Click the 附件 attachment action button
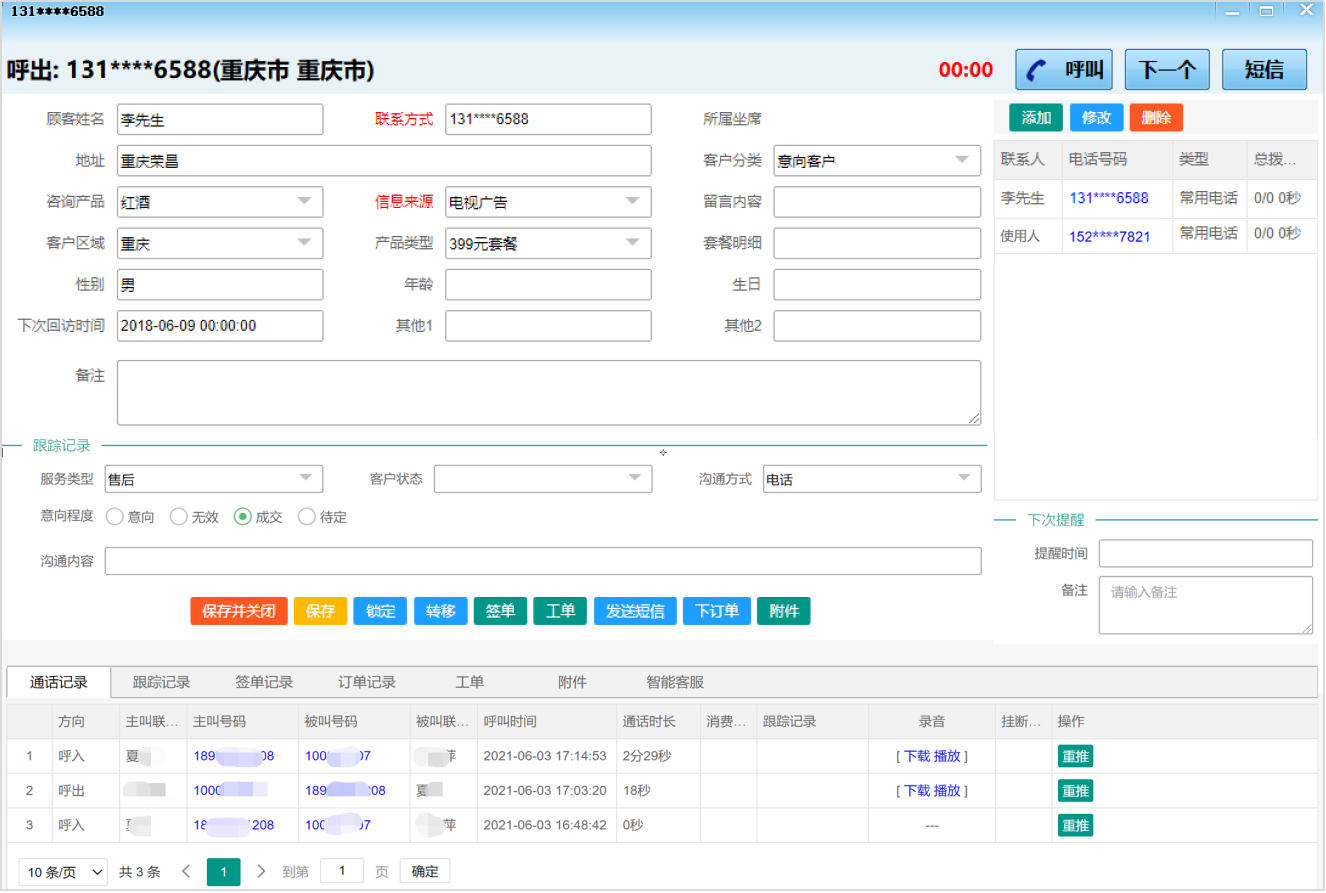 click(x=784, y=611)
